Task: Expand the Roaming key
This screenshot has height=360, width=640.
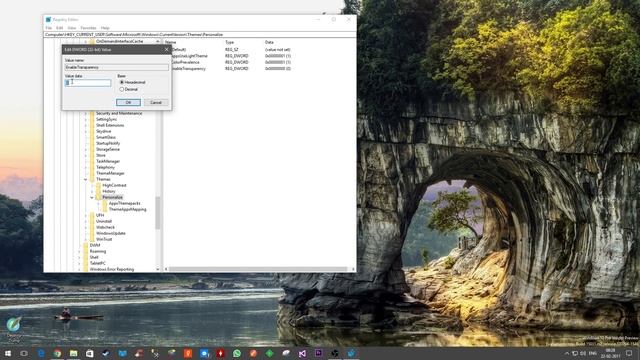Action: pos(79,251)
